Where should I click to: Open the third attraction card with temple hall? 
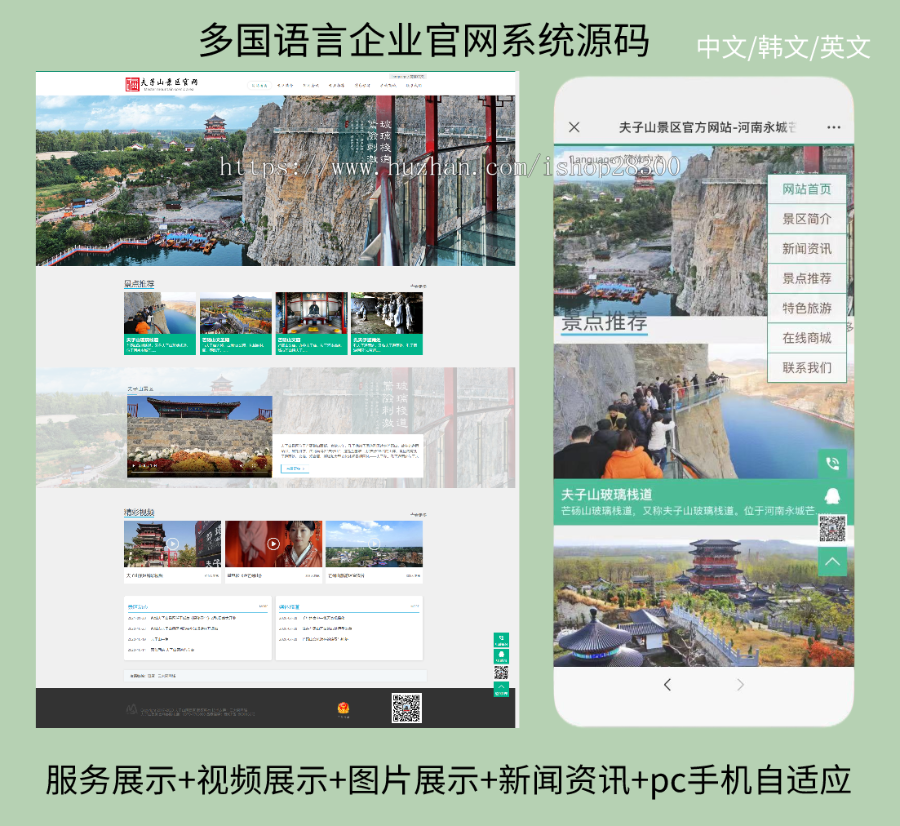point(311,323)
